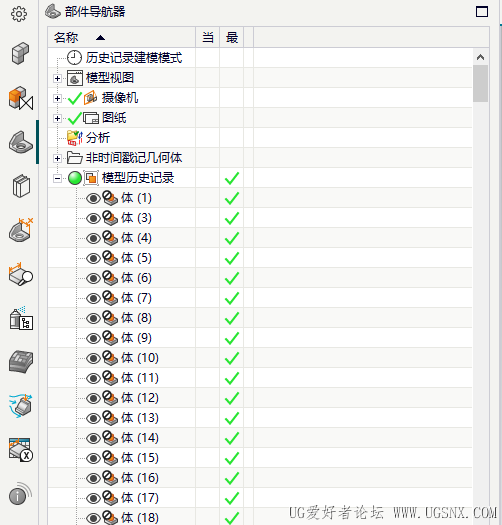502x525 pixels.
Task: Click the 分析 folder icon
Action: 75,138
